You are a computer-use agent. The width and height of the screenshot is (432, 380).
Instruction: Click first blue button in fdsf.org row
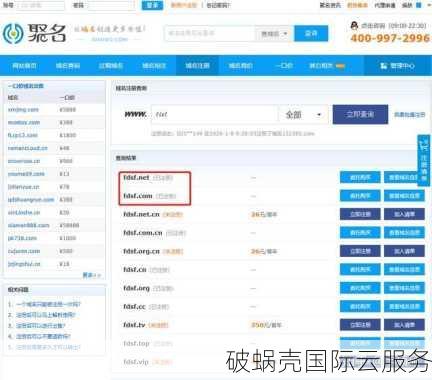click(360, 288)
